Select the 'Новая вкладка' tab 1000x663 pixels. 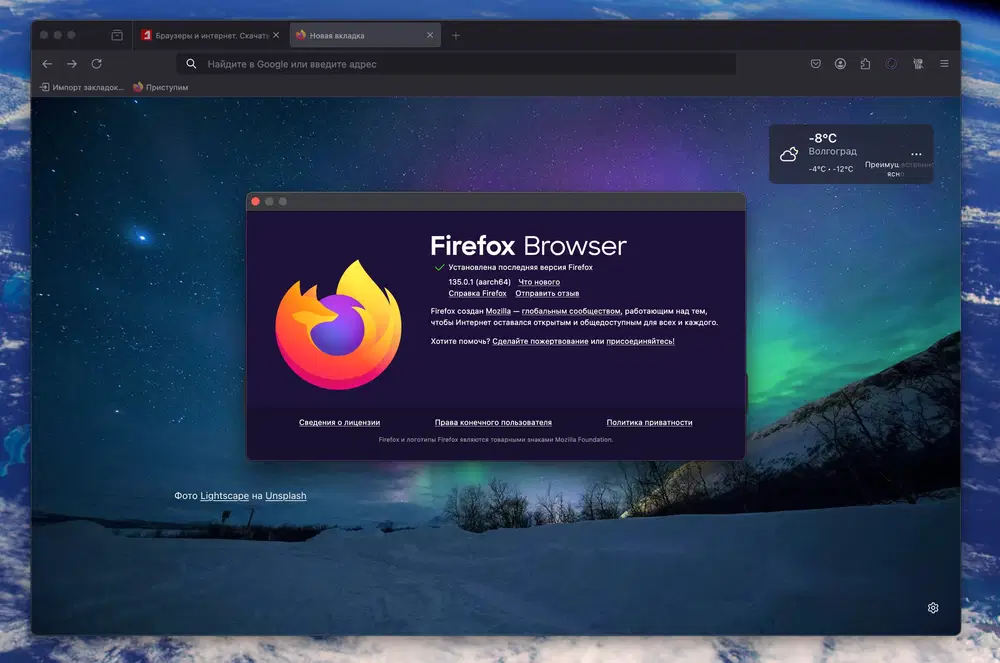tap(364, 35)
